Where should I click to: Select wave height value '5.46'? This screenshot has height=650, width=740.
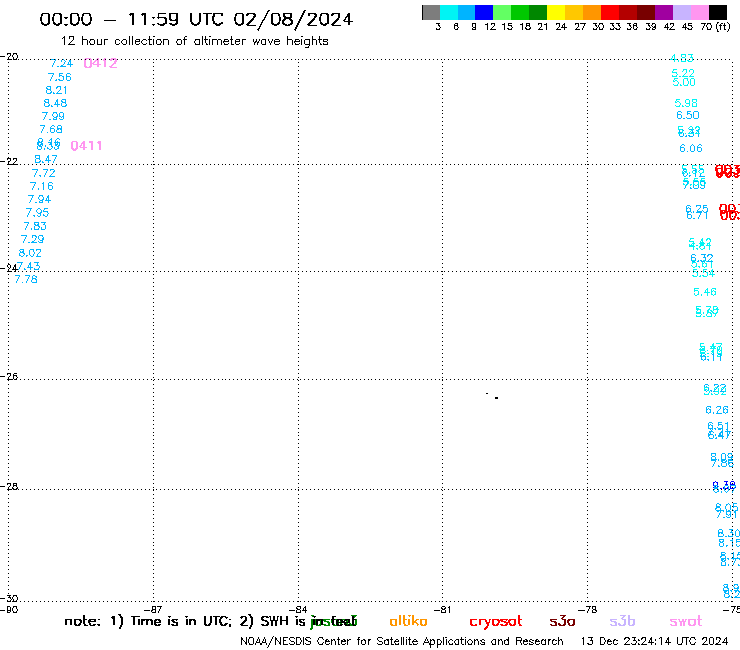click(x=705, y=292)
